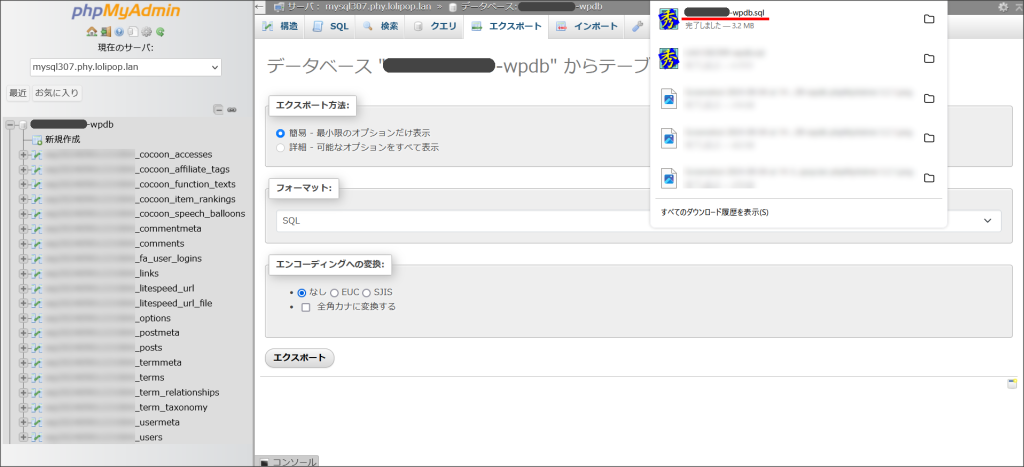The image size is (1024, 467).
Task: Collapse the -wpdb database tree node
Action: point(10,124)
